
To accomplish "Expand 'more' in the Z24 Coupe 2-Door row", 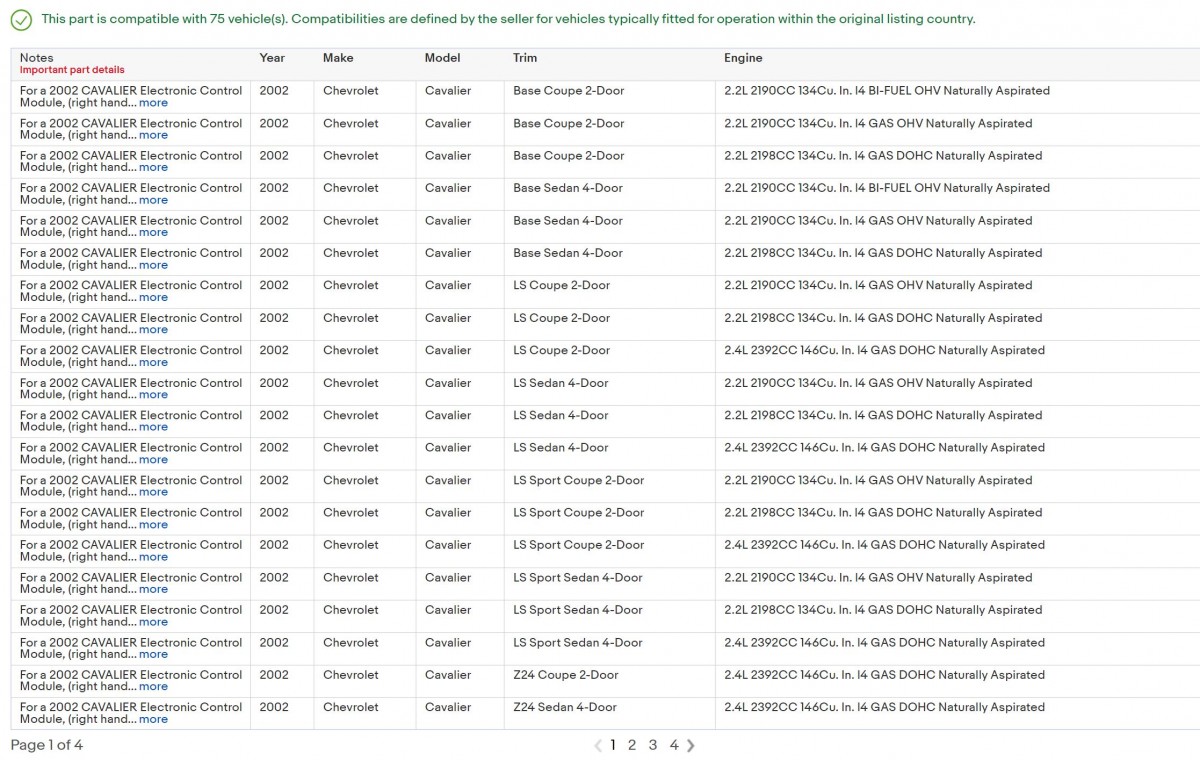I will [153, 687].
